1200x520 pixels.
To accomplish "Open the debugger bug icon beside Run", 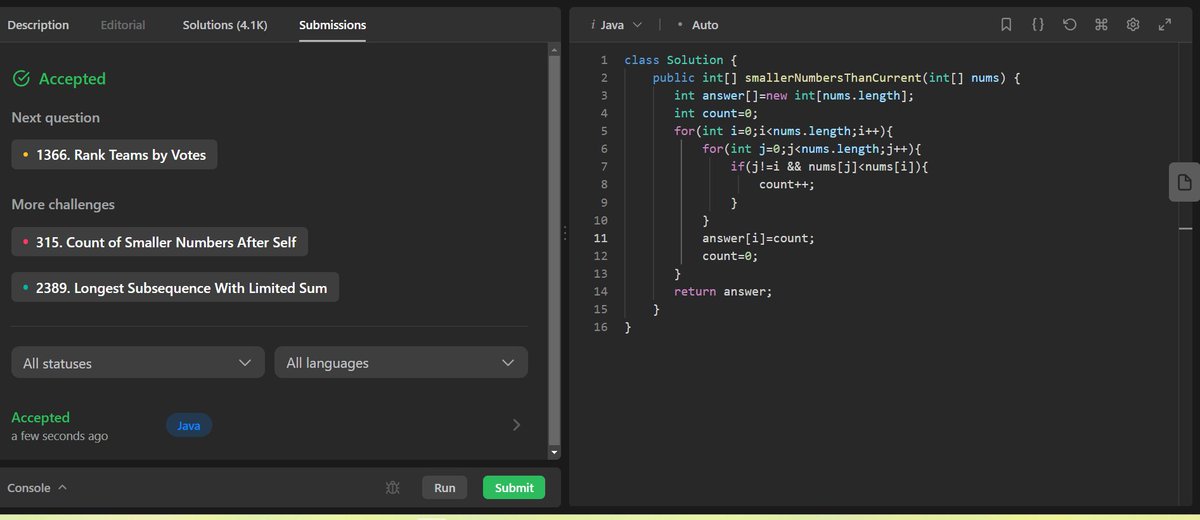I will (393, 488).
